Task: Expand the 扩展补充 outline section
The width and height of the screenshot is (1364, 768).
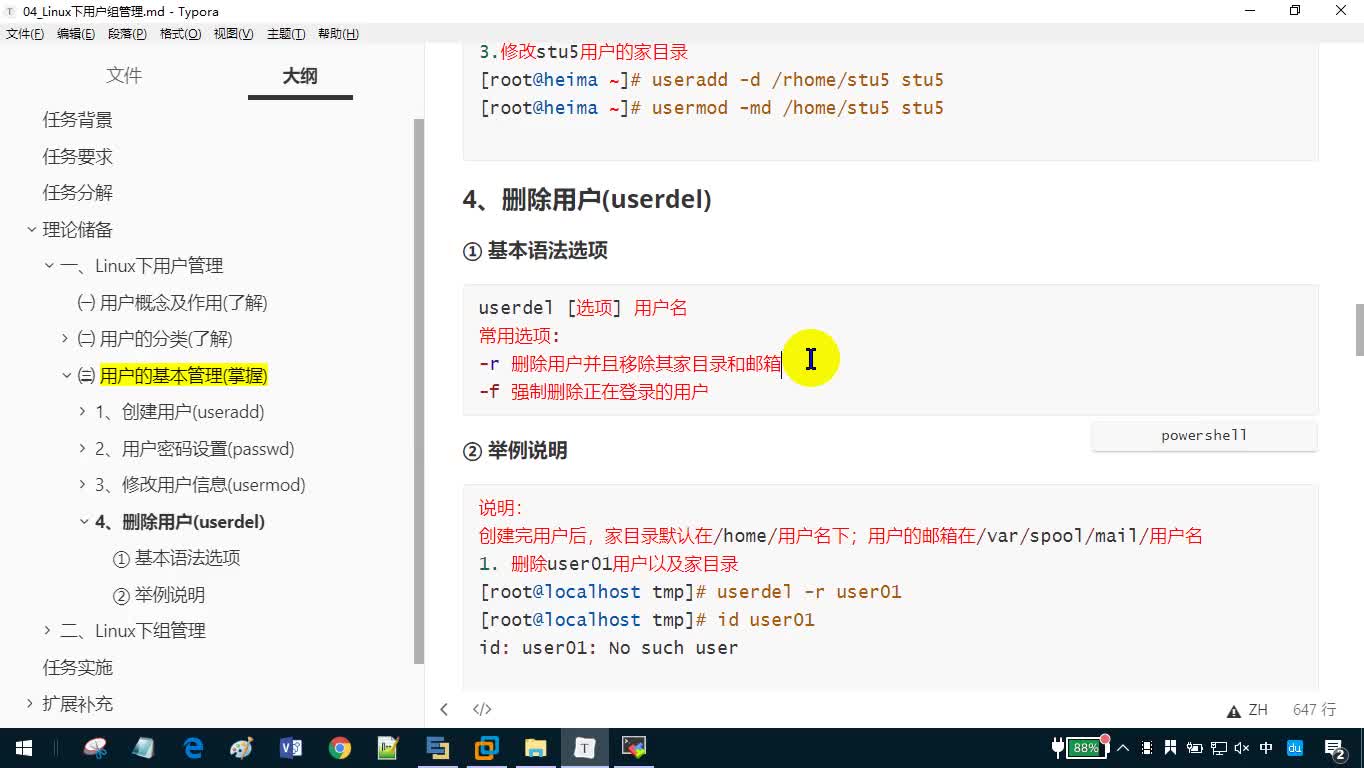Action: 30,704
